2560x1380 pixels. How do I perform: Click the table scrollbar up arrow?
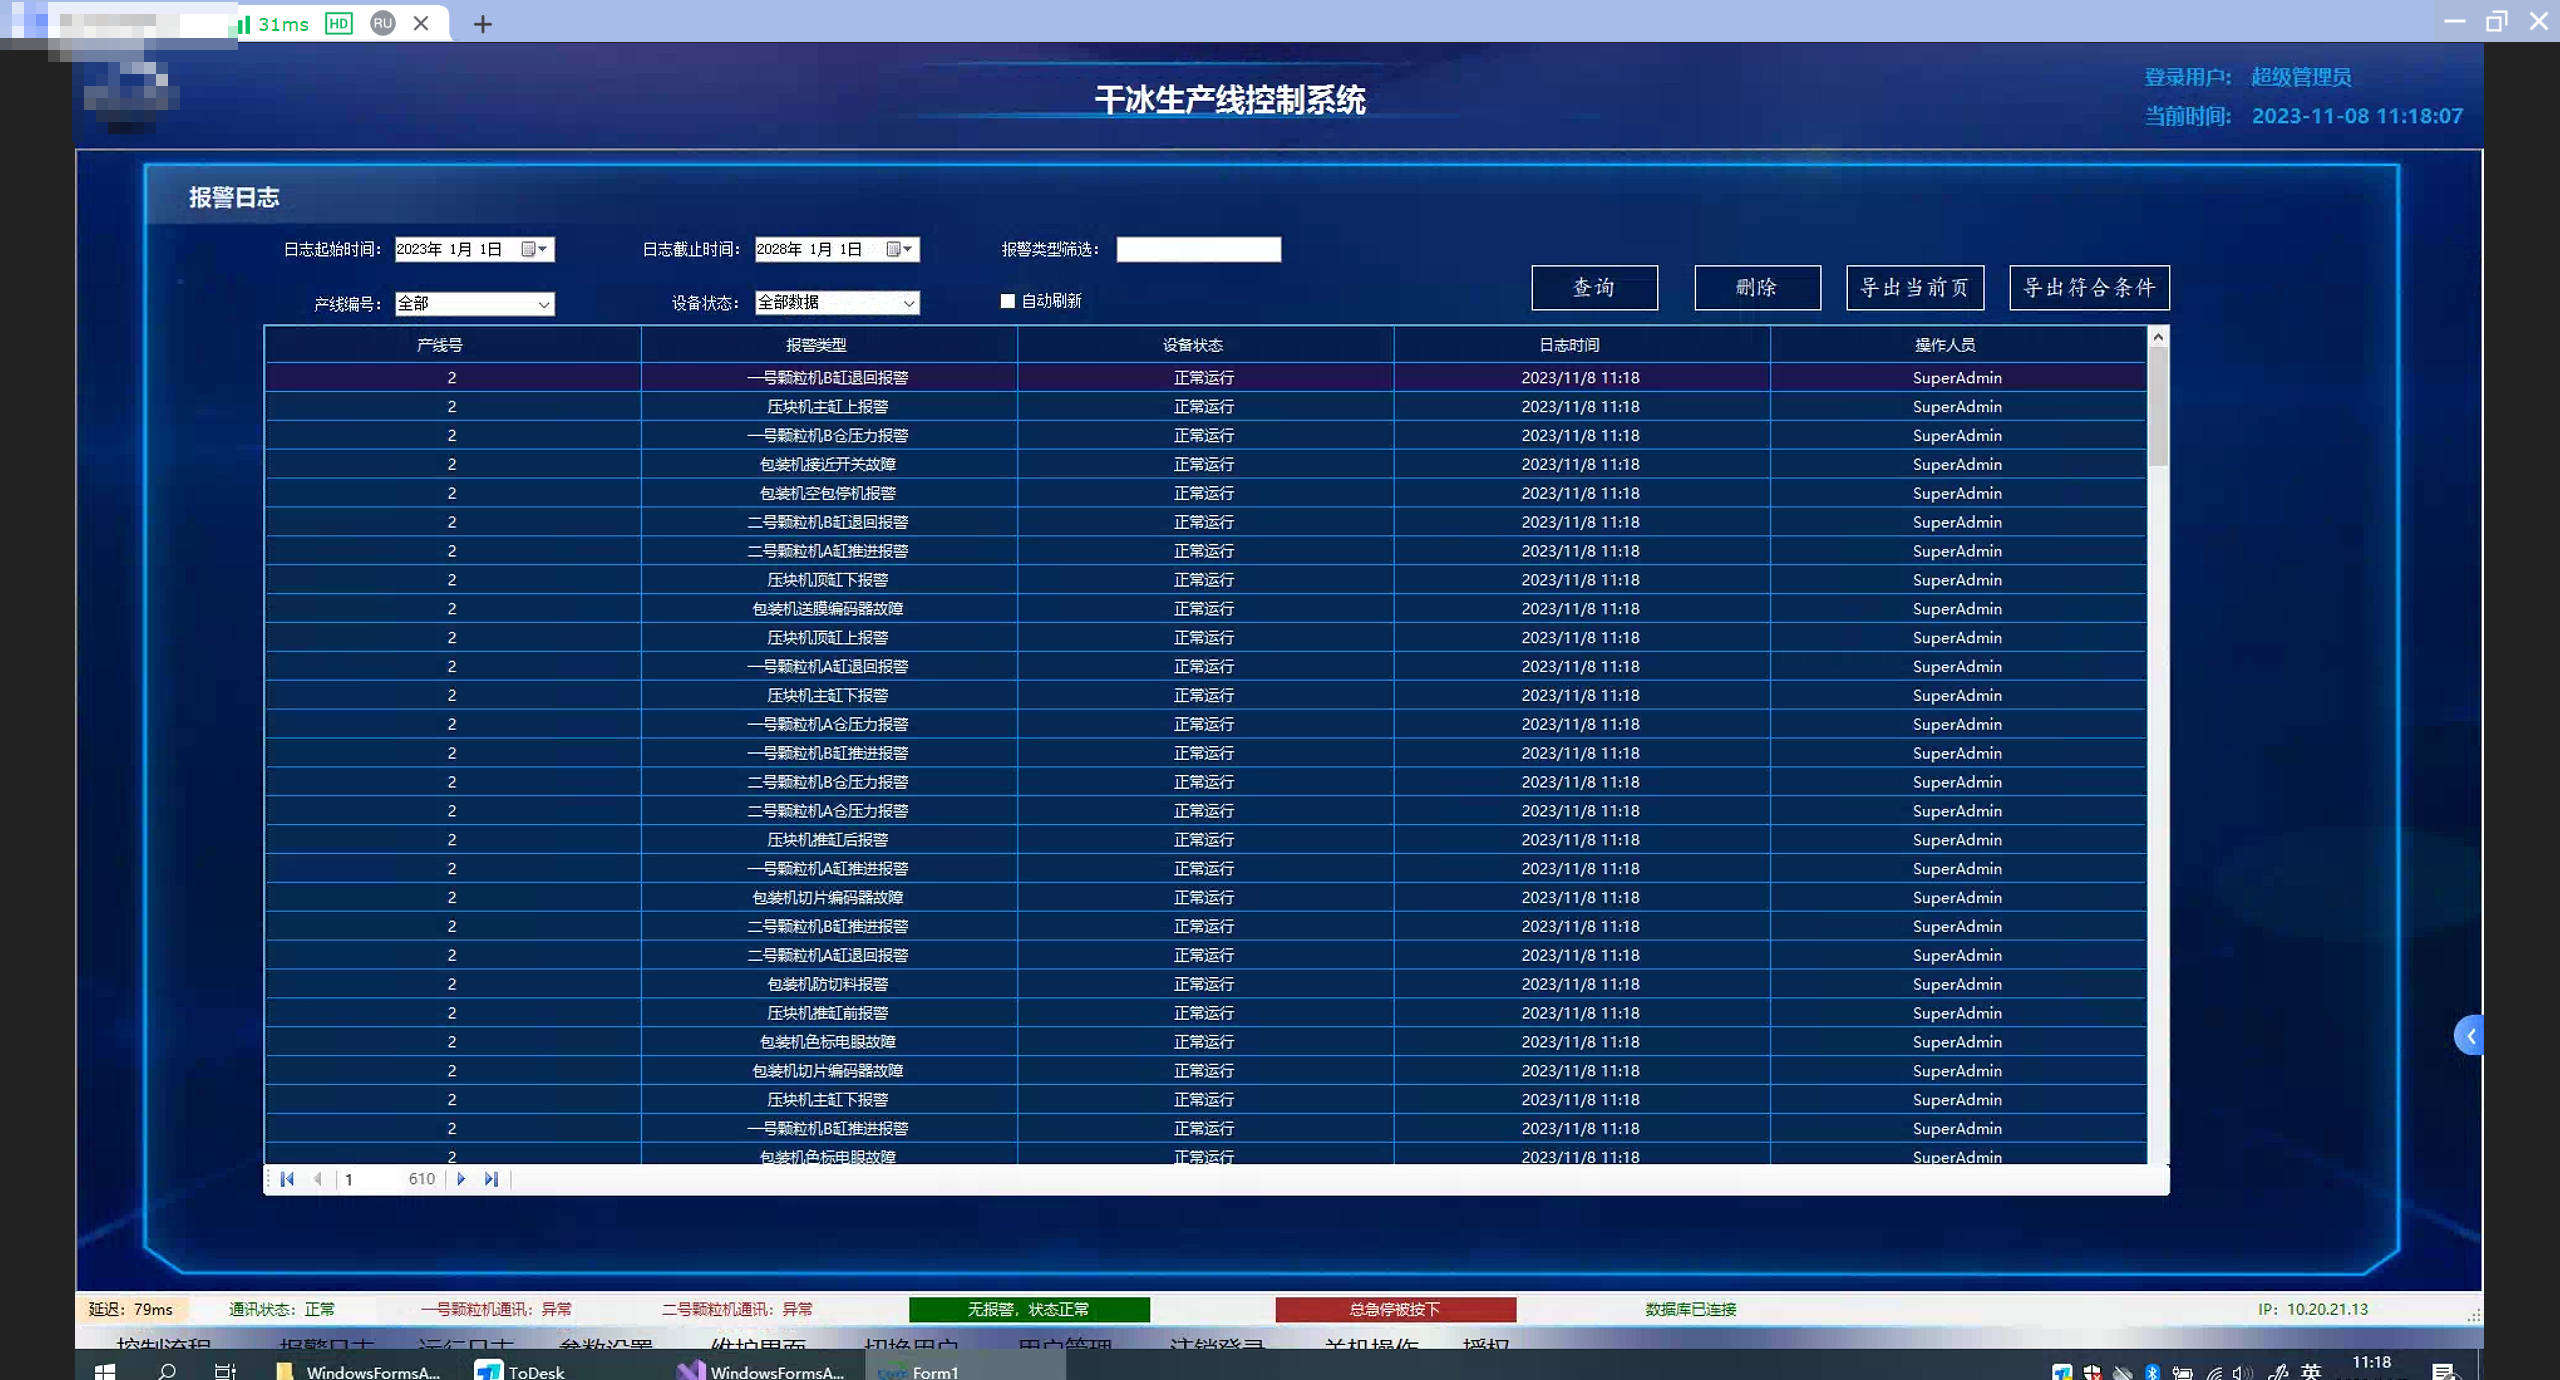click(x=2158, y=337)
